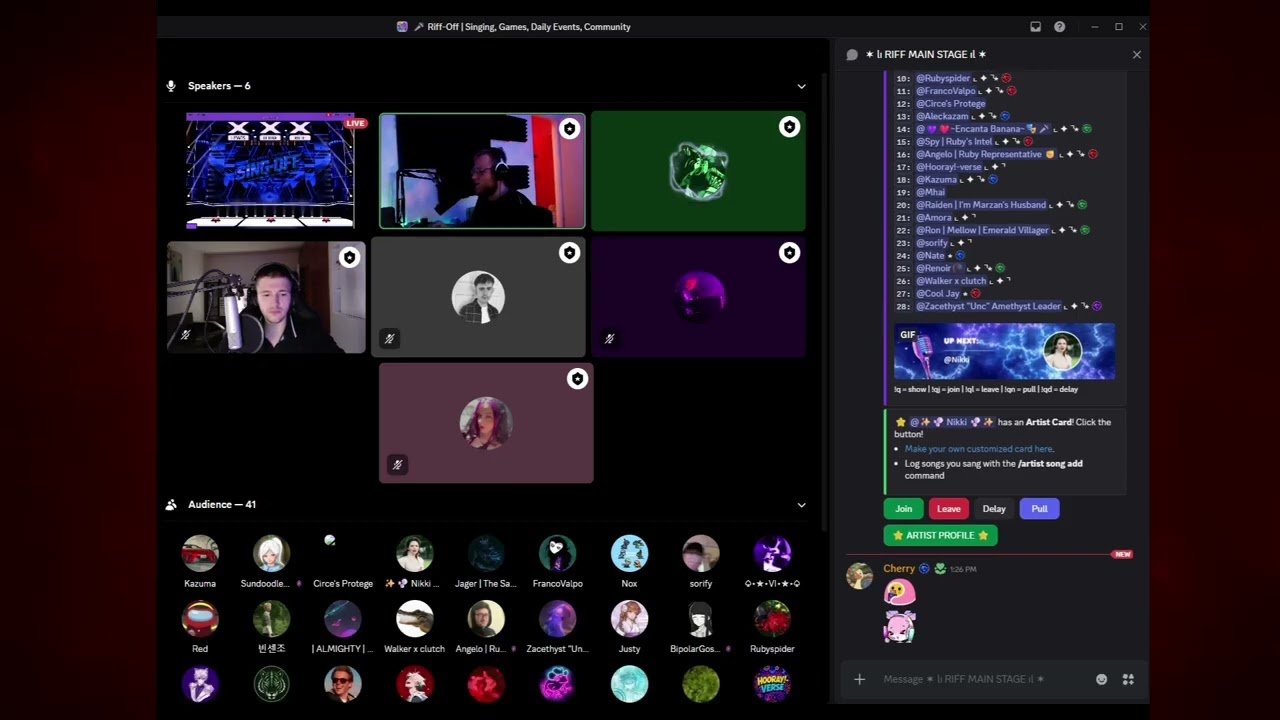Click muted mic icon on purple orb tile
This screenshot has width=1280, height=720.
609,339
